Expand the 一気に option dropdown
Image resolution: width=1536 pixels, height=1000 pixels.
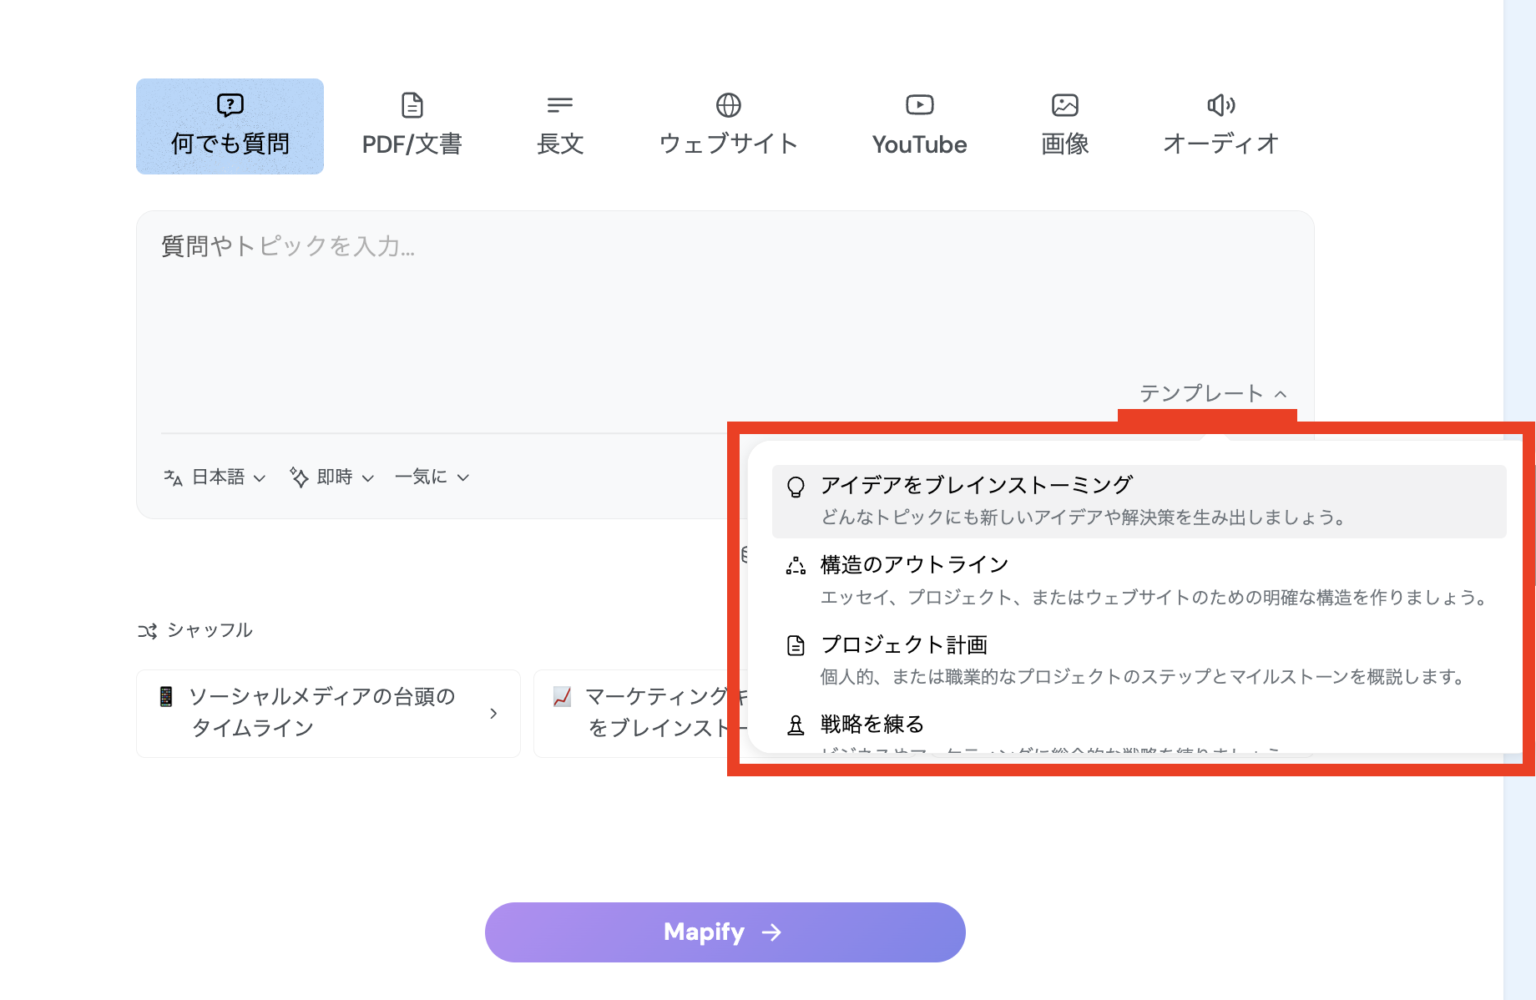point(432,477)
